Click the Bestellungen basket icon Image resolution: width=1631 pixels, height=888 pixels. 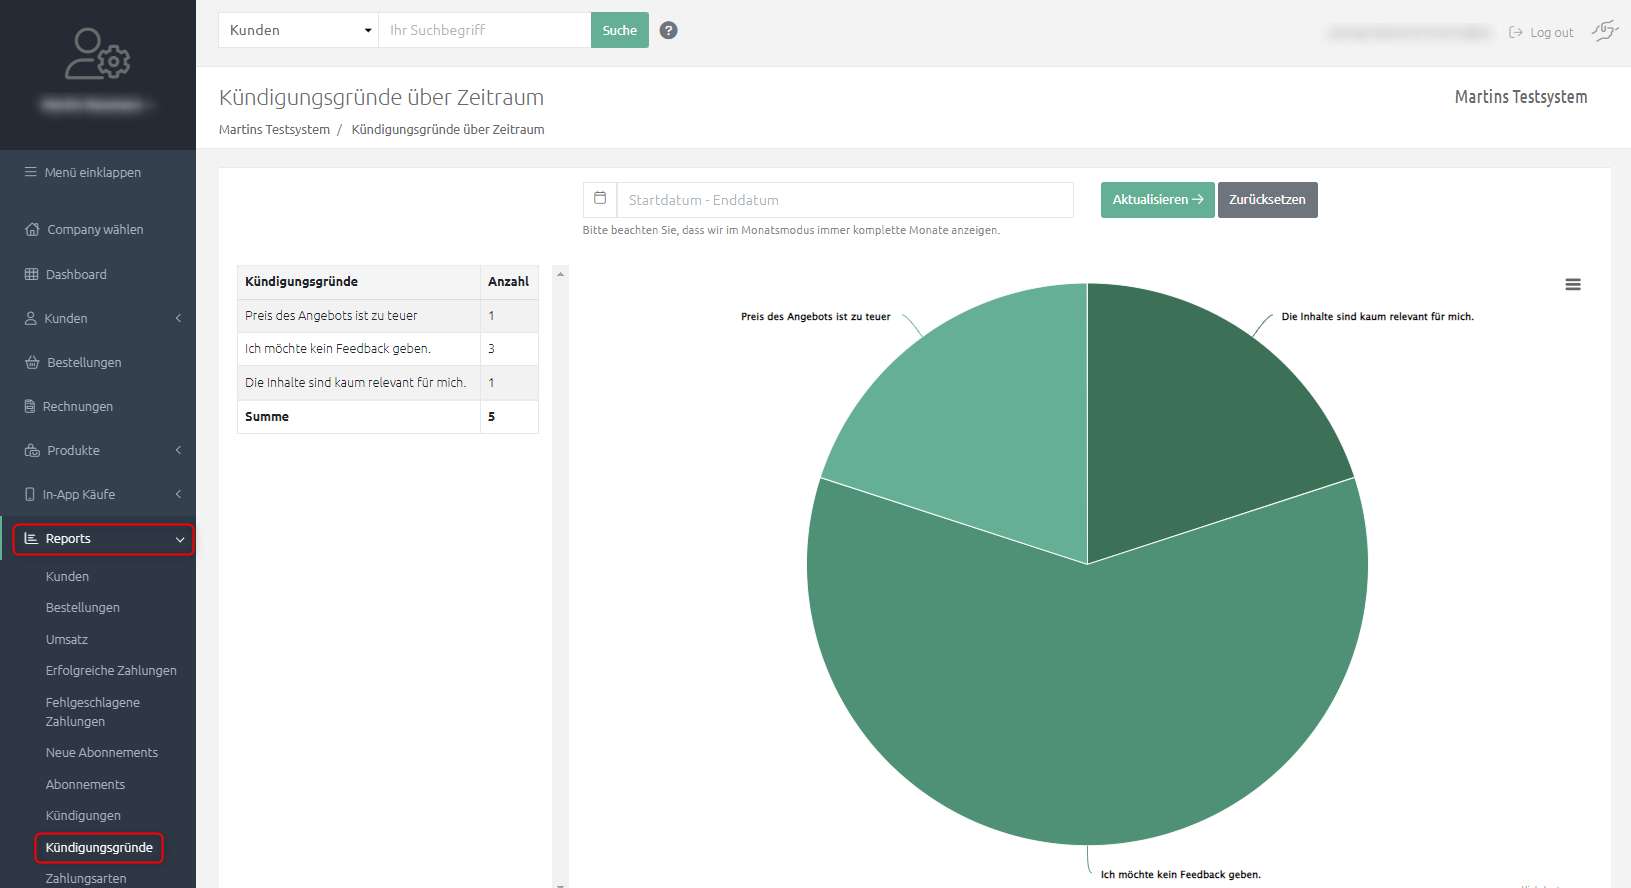32,362
